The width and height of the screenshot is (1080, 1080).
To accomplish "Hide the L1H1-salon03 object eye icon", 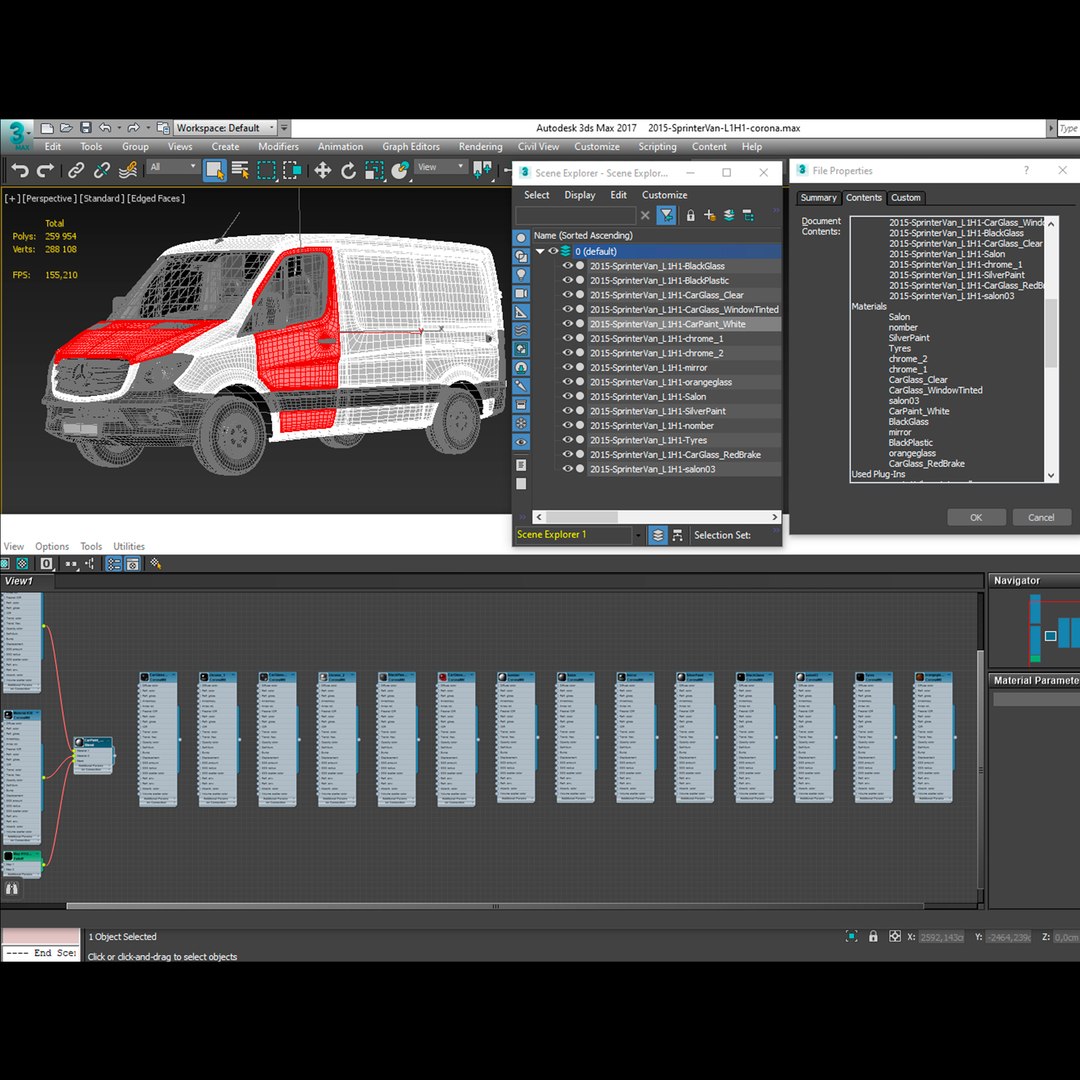I will (x=568, y=469).
